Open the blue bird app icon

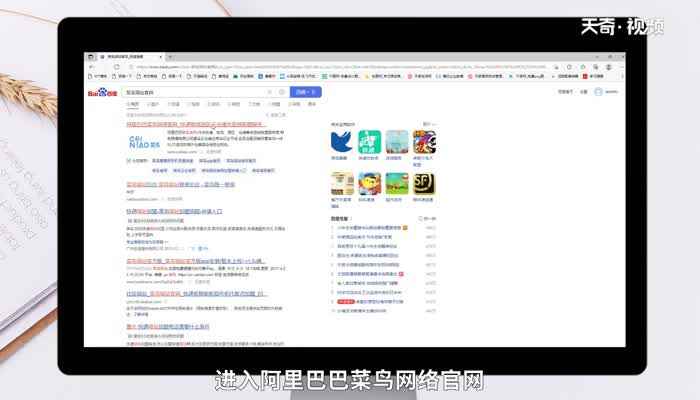tap(342, 141)
